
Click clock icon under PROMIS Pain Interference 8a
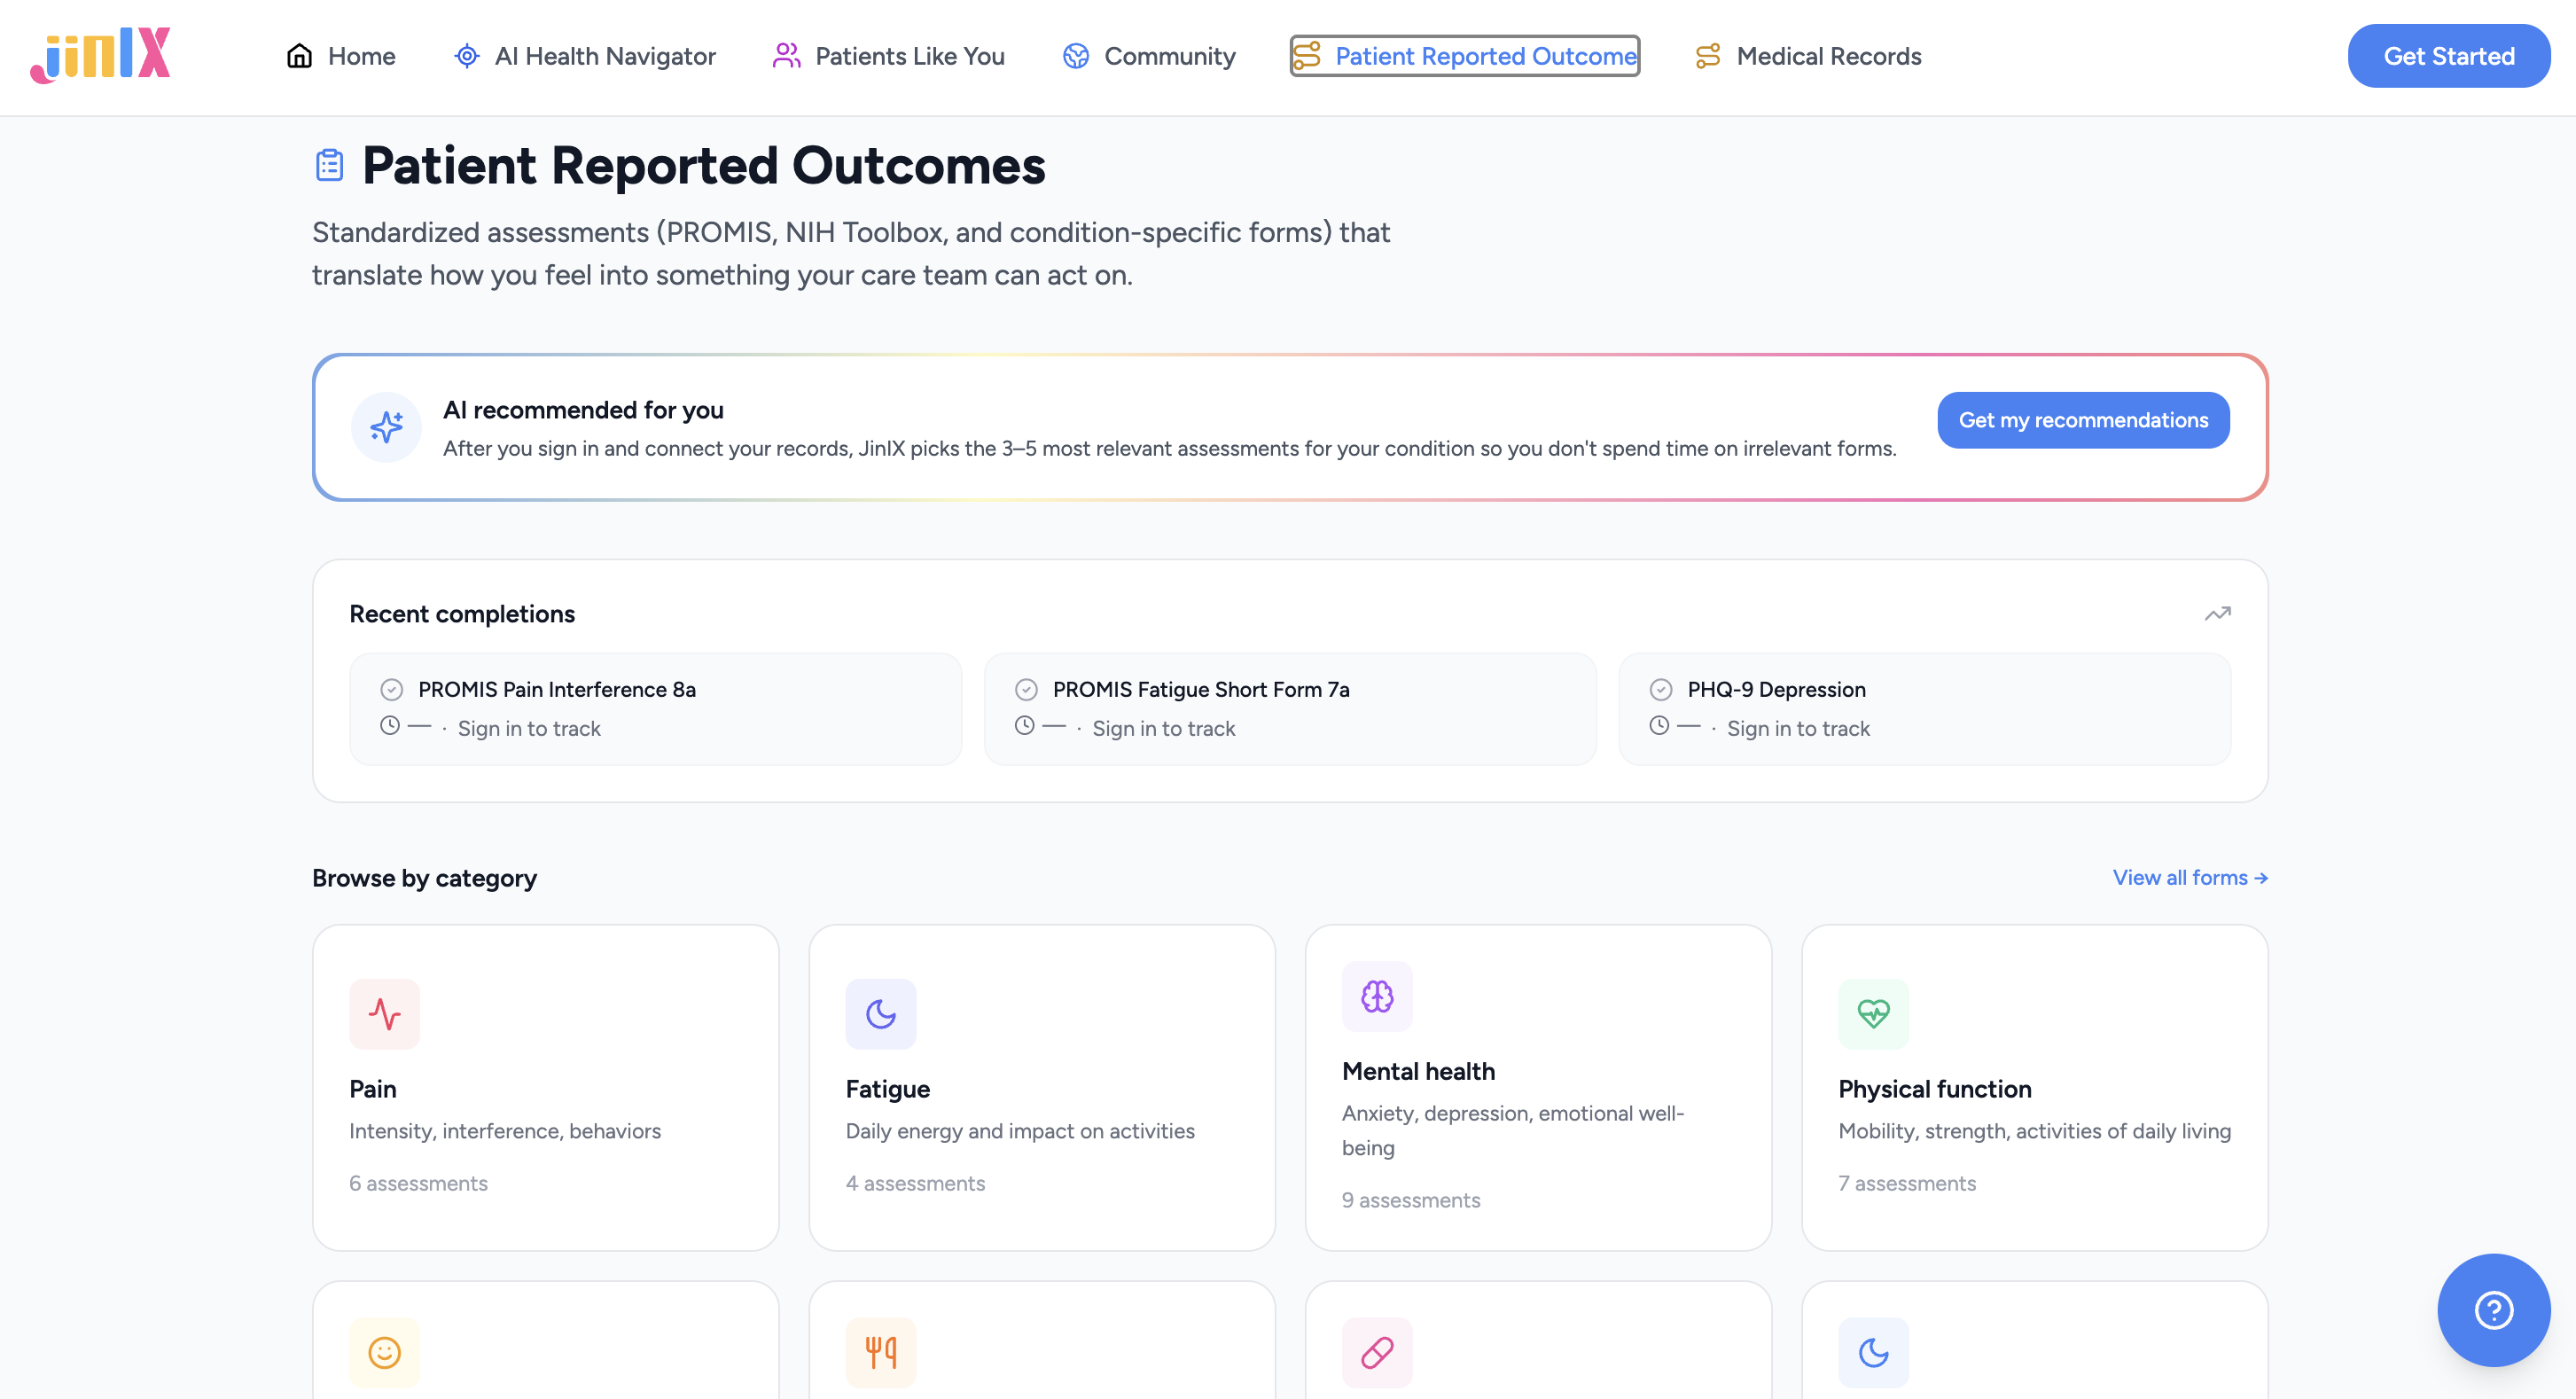[390, 726]
